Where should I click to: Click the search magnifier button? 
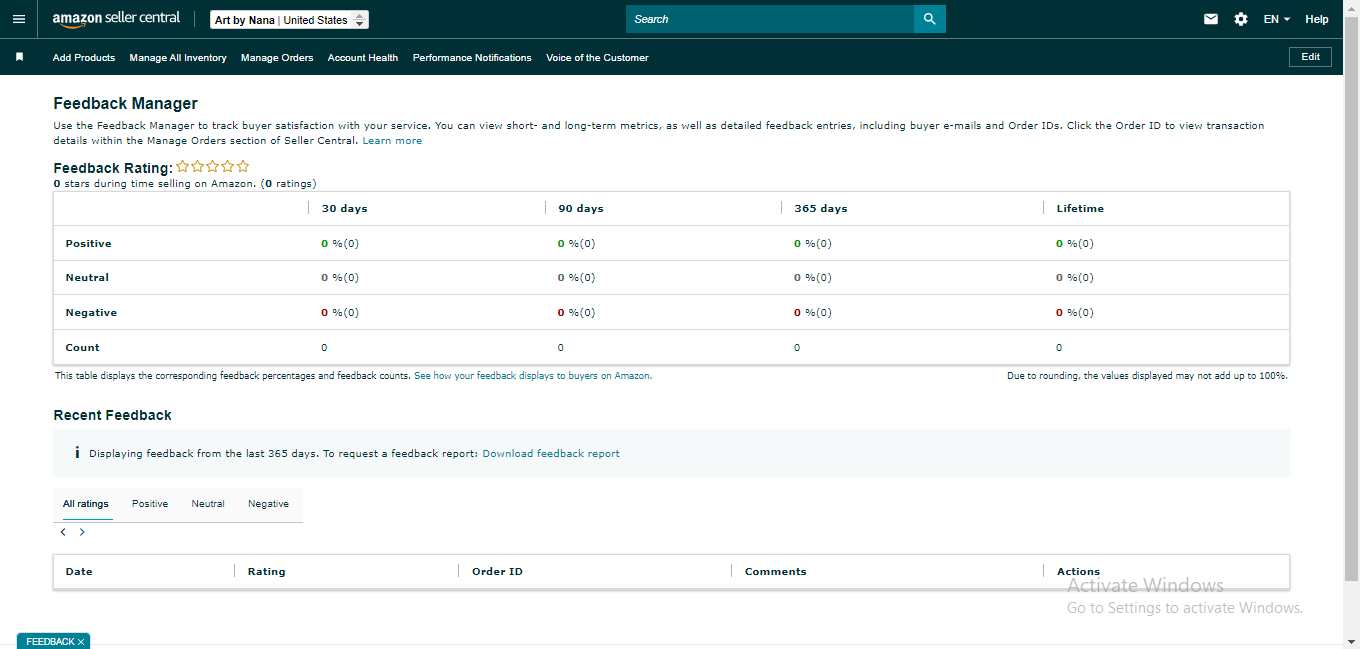click(929, 19)
